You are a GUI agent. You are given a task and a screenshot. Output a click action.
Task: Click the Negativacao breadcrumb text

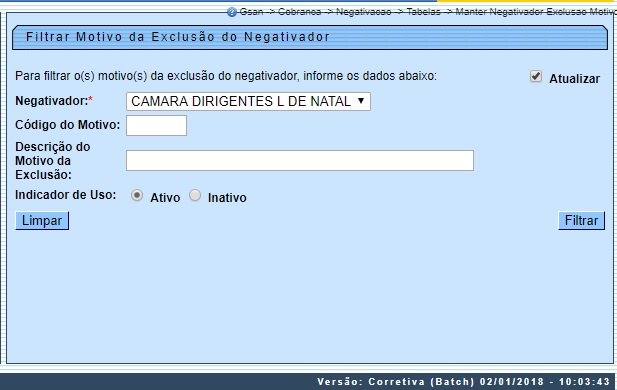click(x=364, y=12)
